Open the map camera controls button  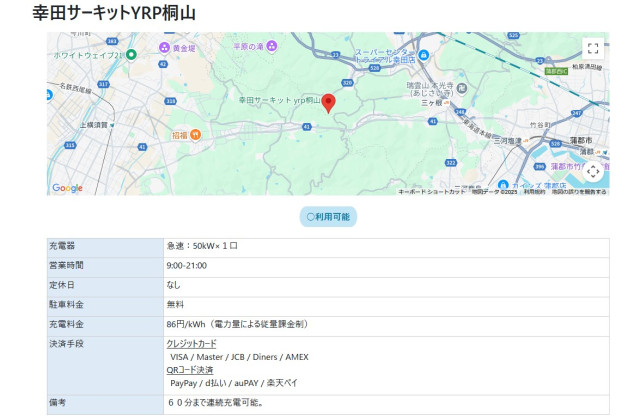[593, 171]
